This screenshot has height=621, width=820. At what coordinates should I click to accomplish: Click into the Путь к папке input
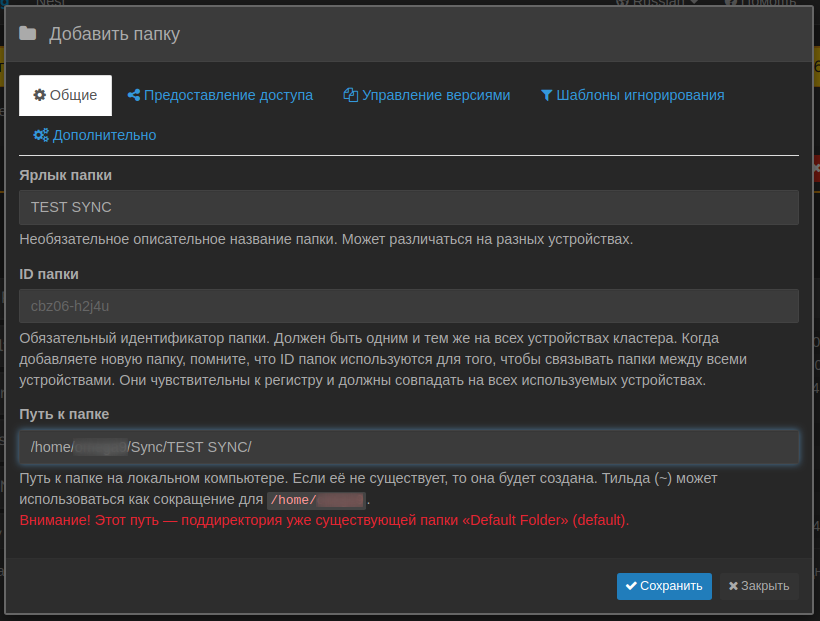408,446
